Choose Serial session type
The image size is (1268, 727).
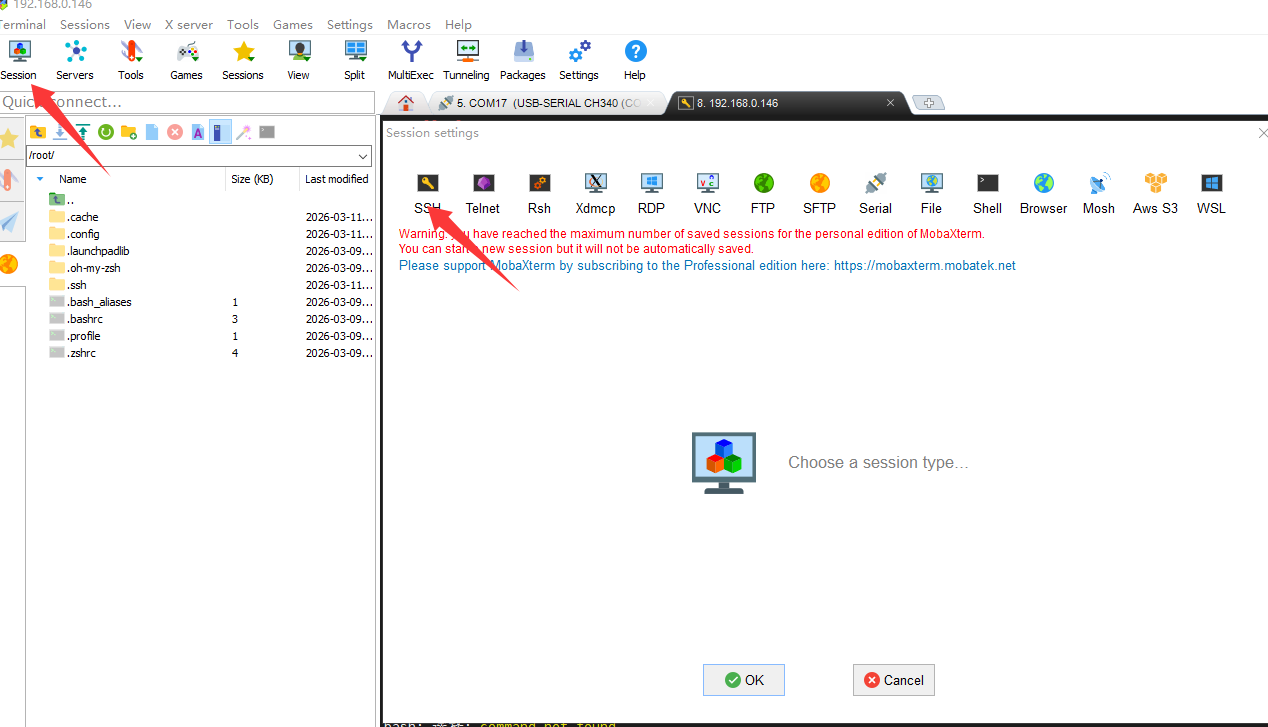pyautogui.click(x=875, y=194)
